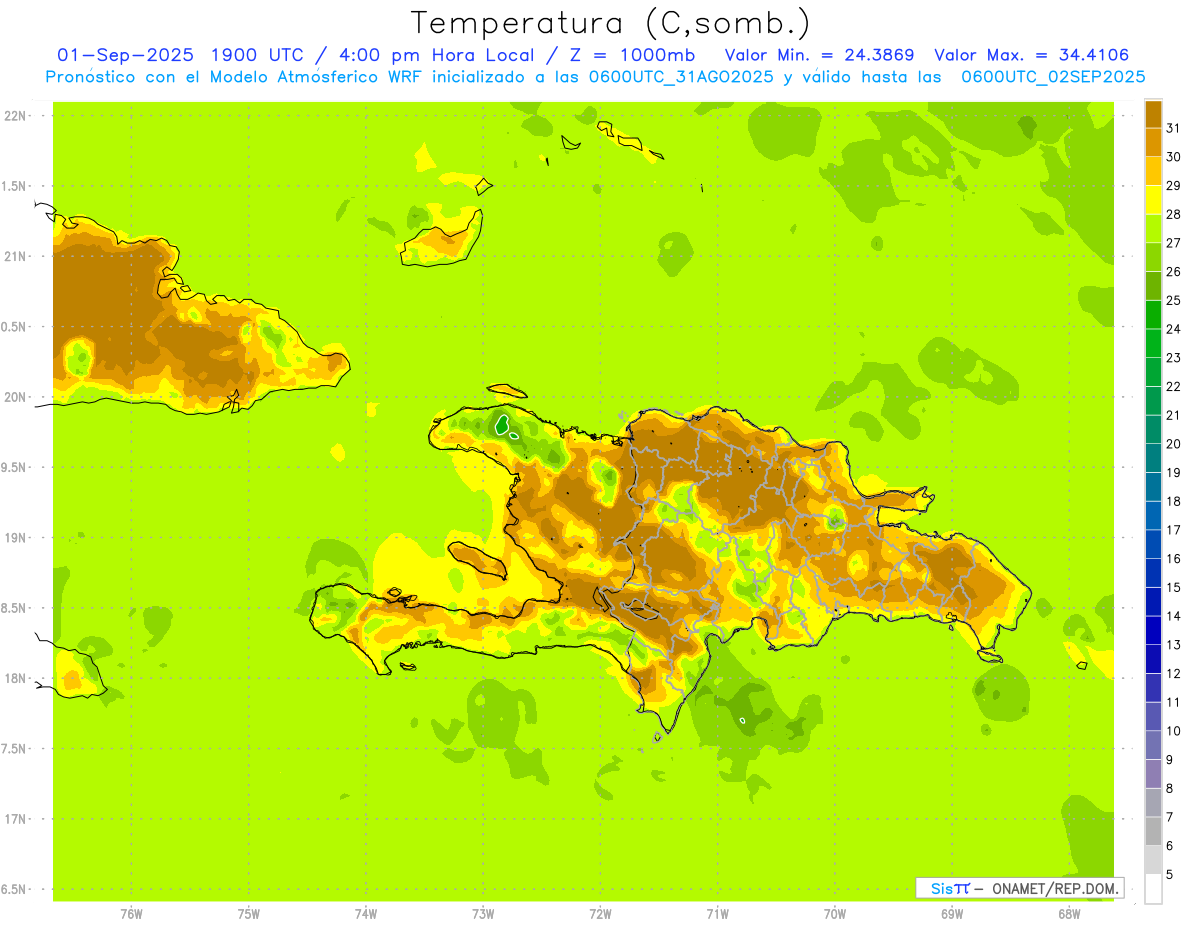Click the '1.5N' latitude label

click(x=15, y=186)
